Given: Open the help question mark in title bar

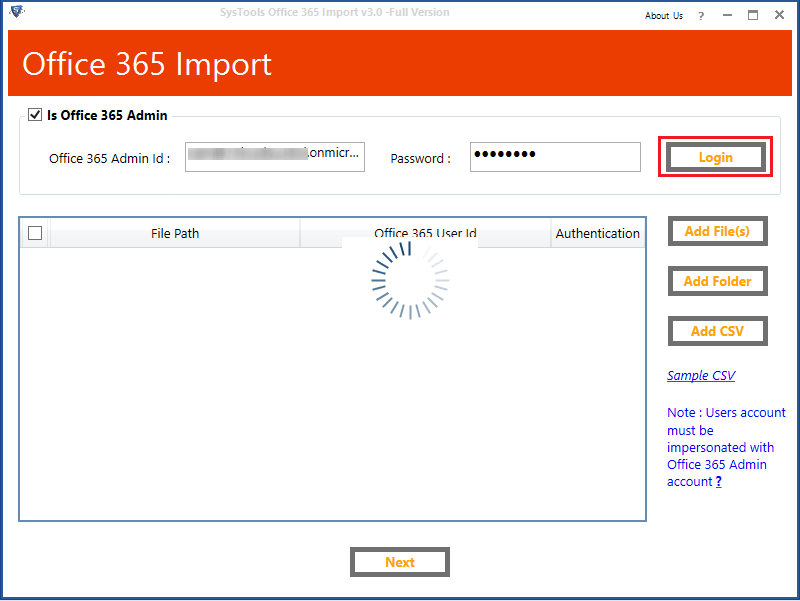Looking at the screenshot, I should [x=701, y=15].
